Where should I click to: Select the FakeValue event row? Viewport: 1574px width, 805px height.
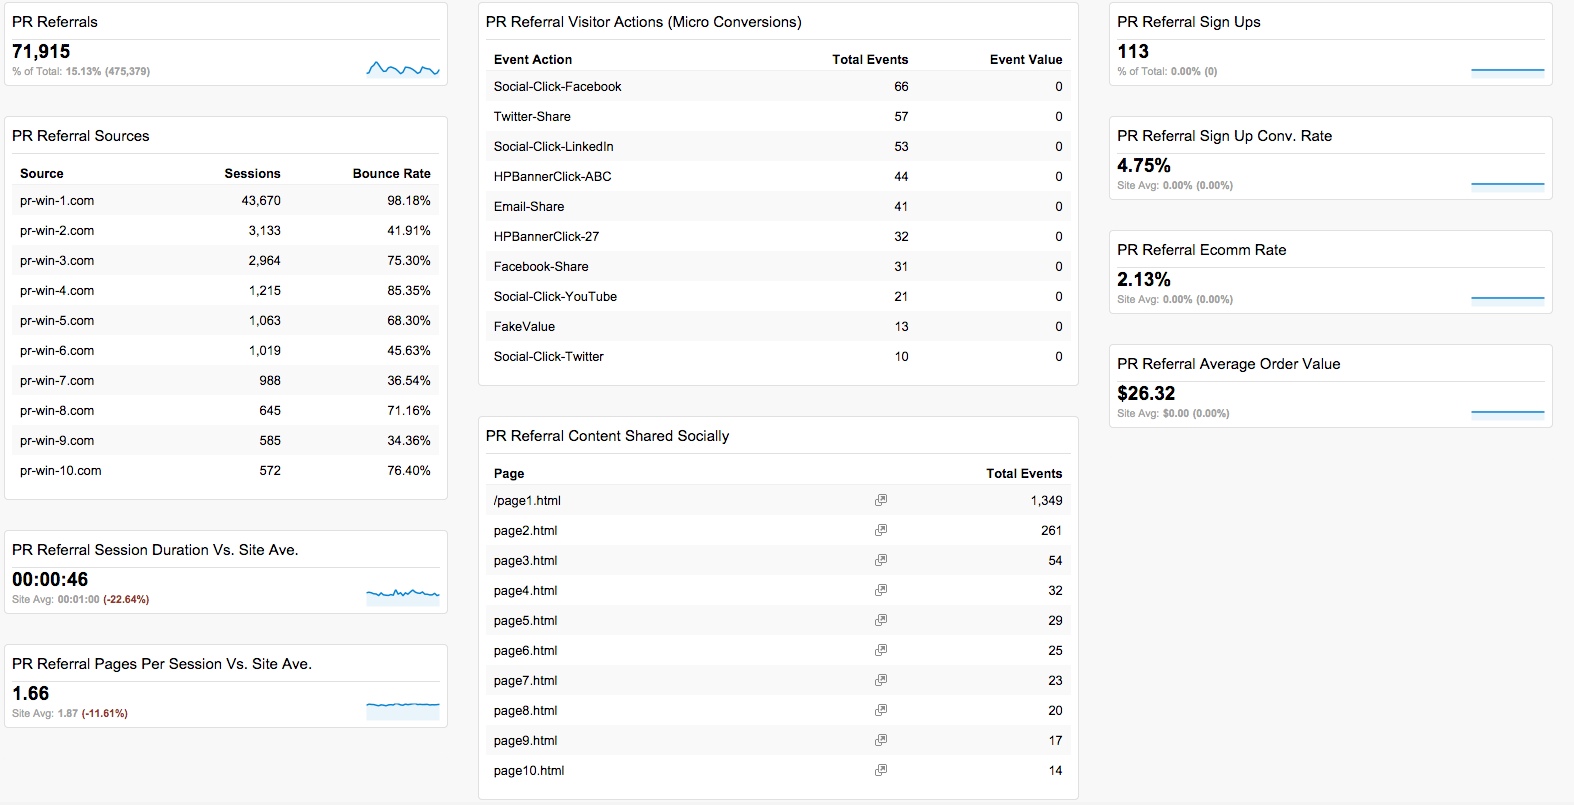point(778,327)
